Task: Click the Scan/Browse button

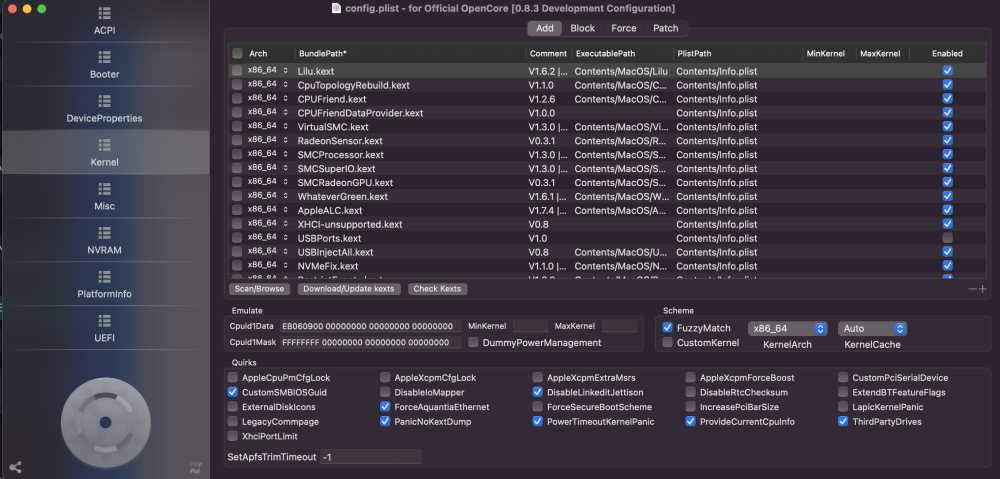Action: click(x=260, y=289)
